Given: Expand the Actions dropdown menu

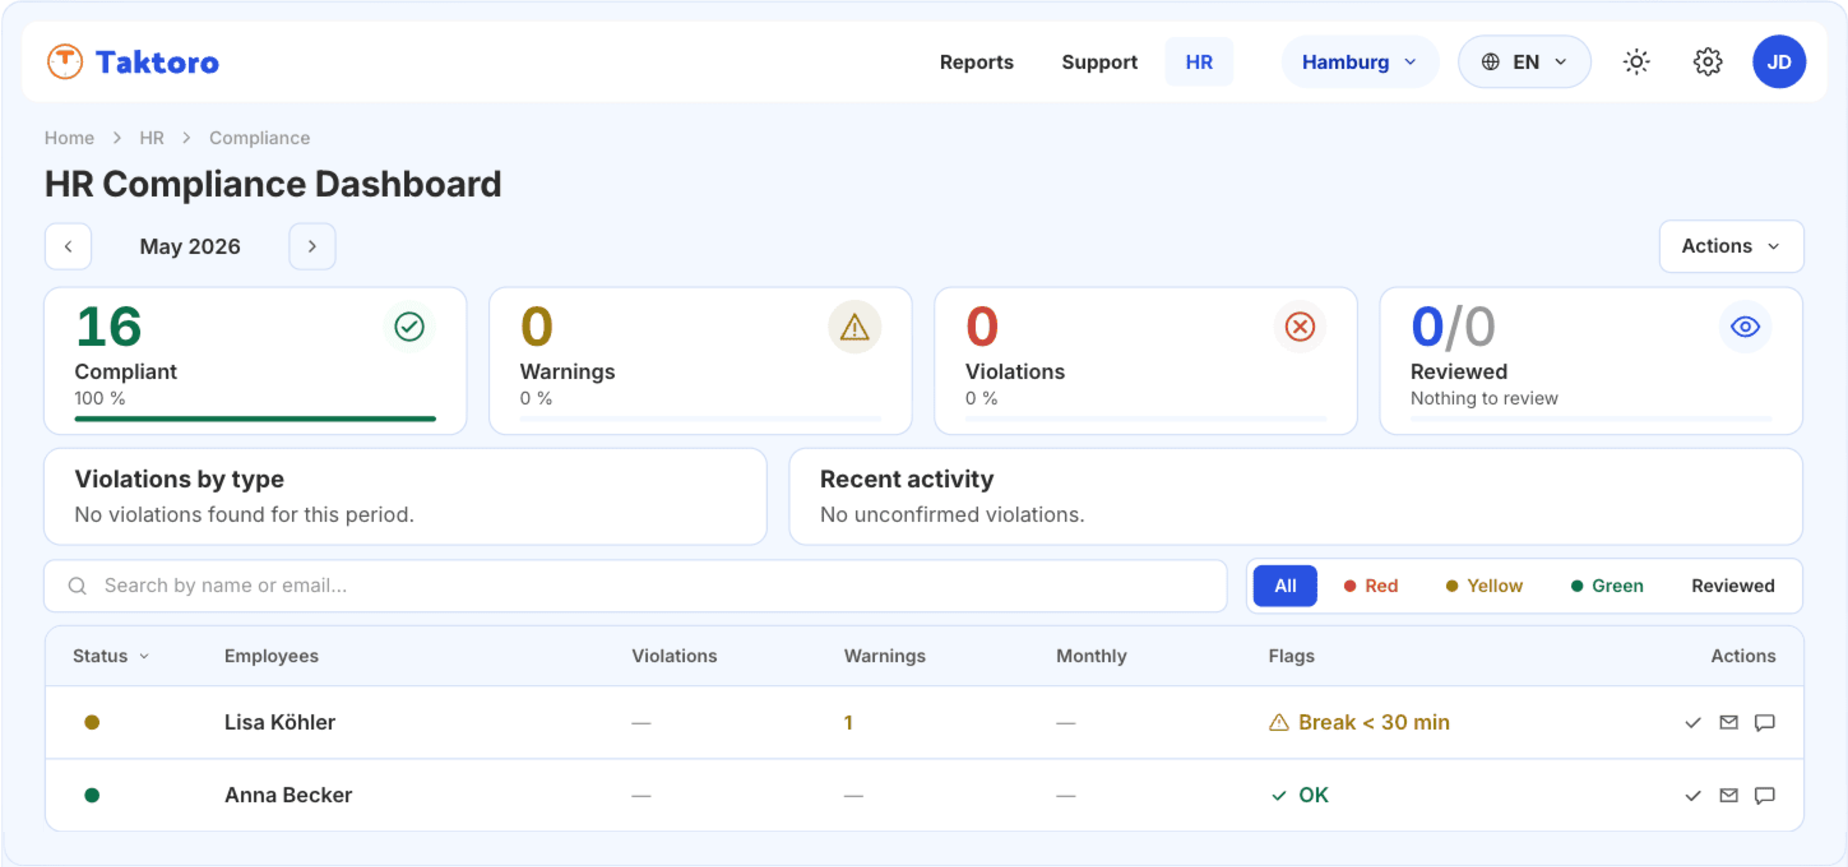Looking at the screenshot, I should (x=1731, y=247).
